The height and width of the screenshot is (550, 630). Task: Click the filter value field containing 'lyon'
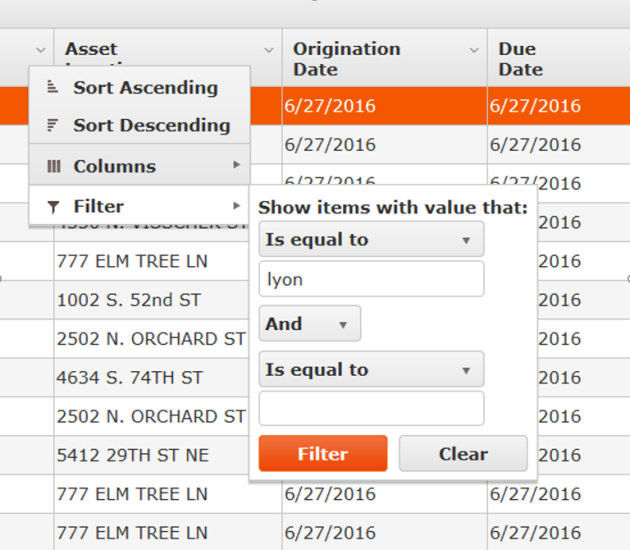pyautogui.click(x=370, y=280)
